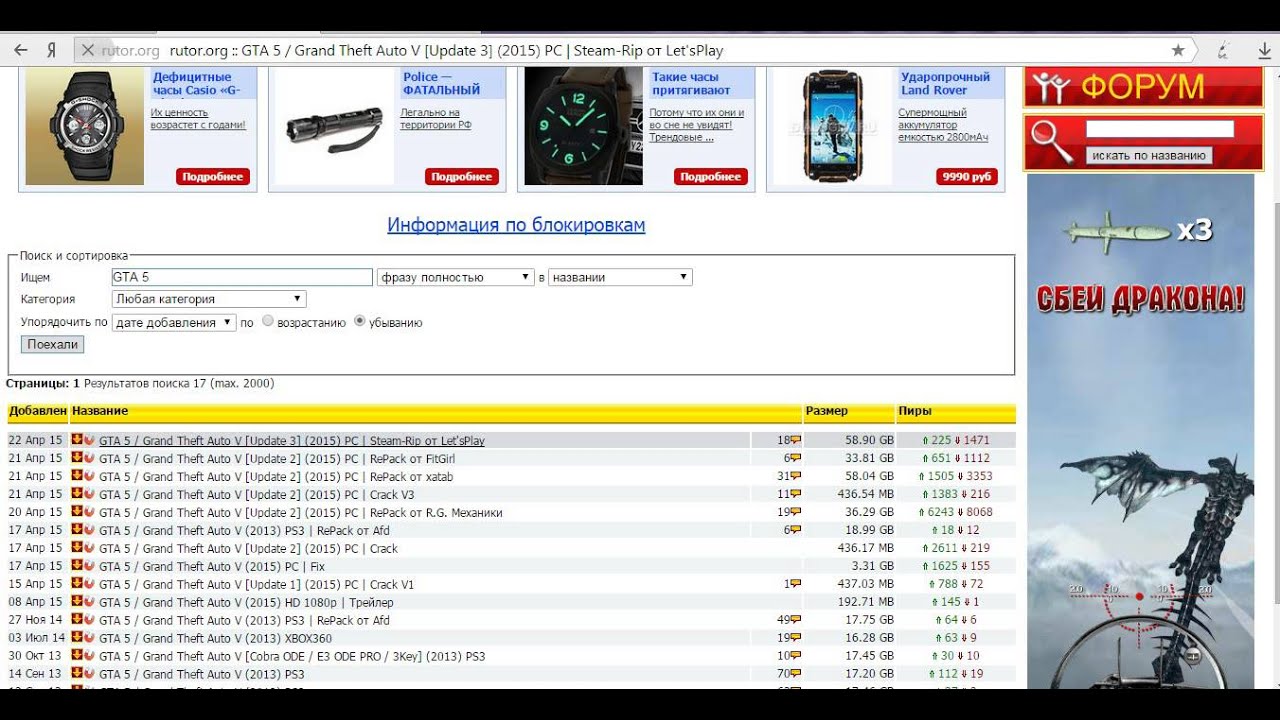The image size is (1280, 720).
Task: Click the Casio watch ad image
Action: click(x=85, y=127)
